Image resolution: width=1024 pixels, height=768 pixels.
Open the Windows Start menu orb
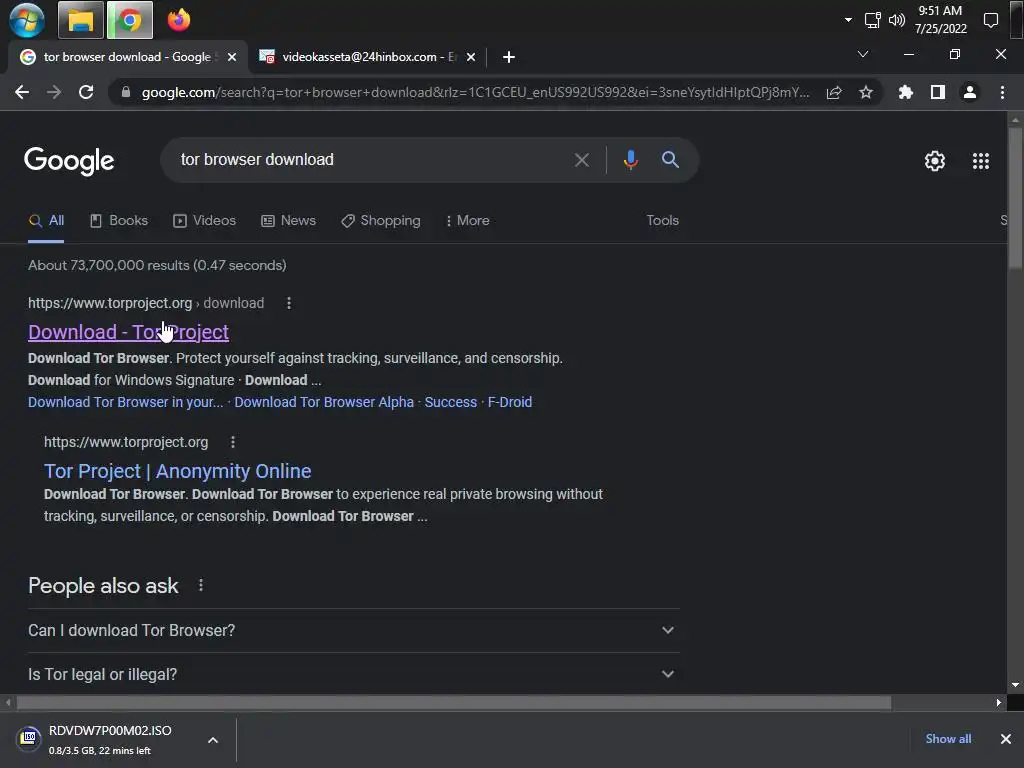point(27,20)
